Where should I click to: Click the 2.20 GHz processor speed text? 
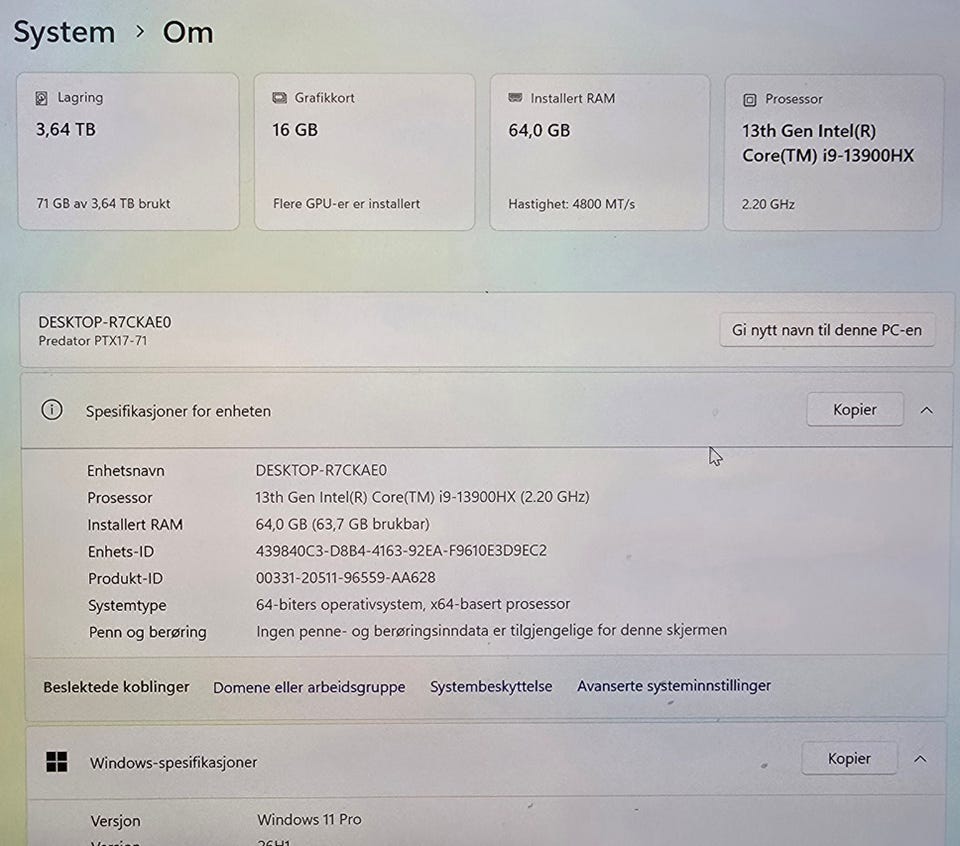[768, 204]
